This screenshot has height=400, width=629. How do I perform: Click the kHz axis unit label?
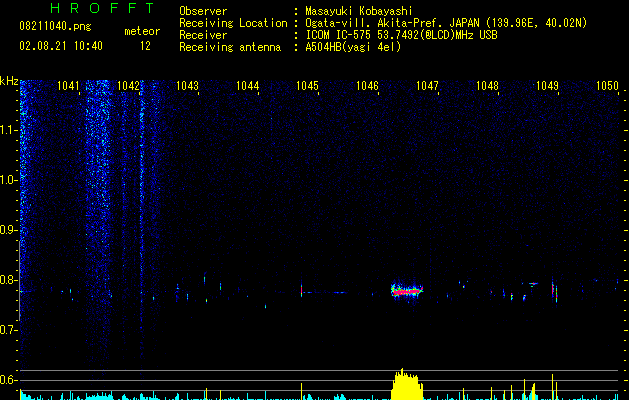pos(9,81)
